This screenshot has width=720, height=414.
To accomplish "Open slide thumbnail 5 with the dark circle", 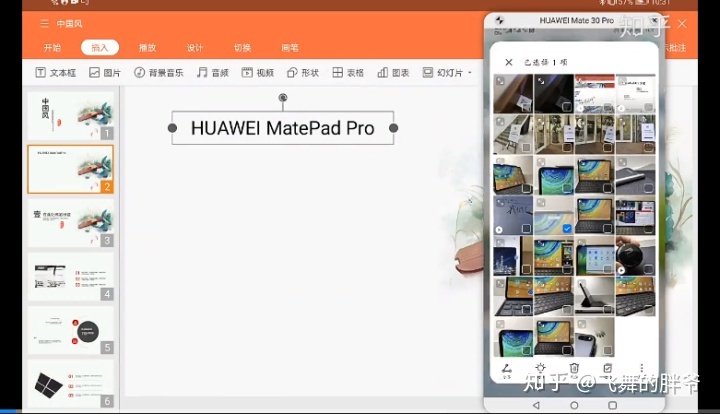I will click(x=71, y=330).
